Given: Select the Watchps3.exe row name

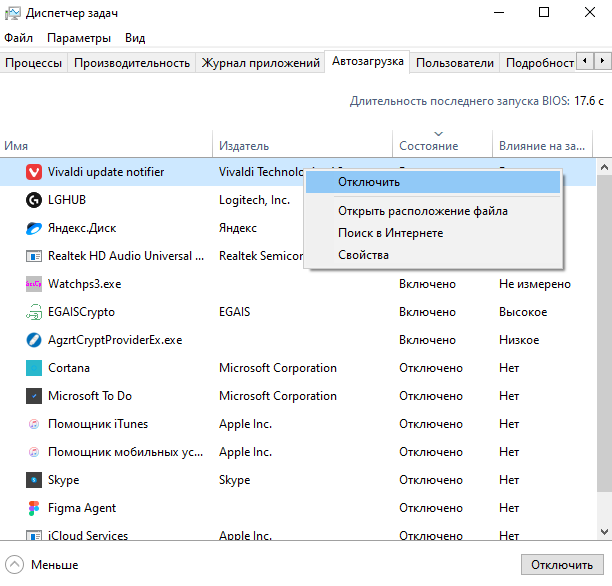Looking at the screenshot, I should click(x=85, y=284).
